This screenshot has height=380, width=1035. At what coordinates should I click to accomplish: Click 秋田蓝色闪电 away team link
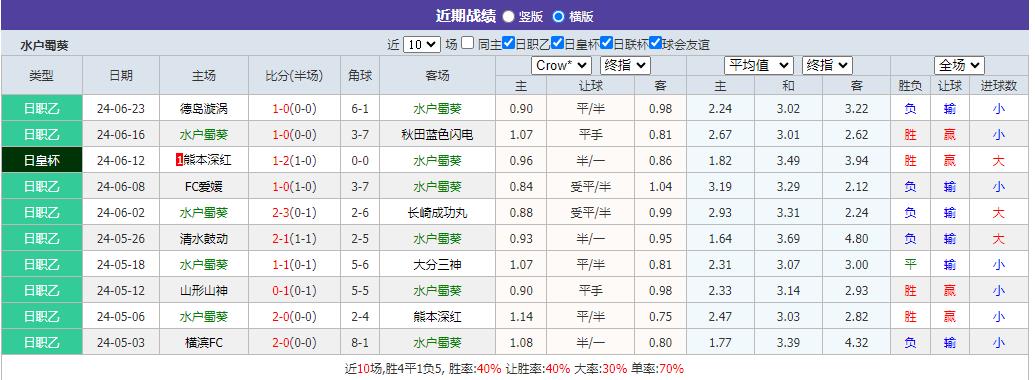[x=437, y=135]
